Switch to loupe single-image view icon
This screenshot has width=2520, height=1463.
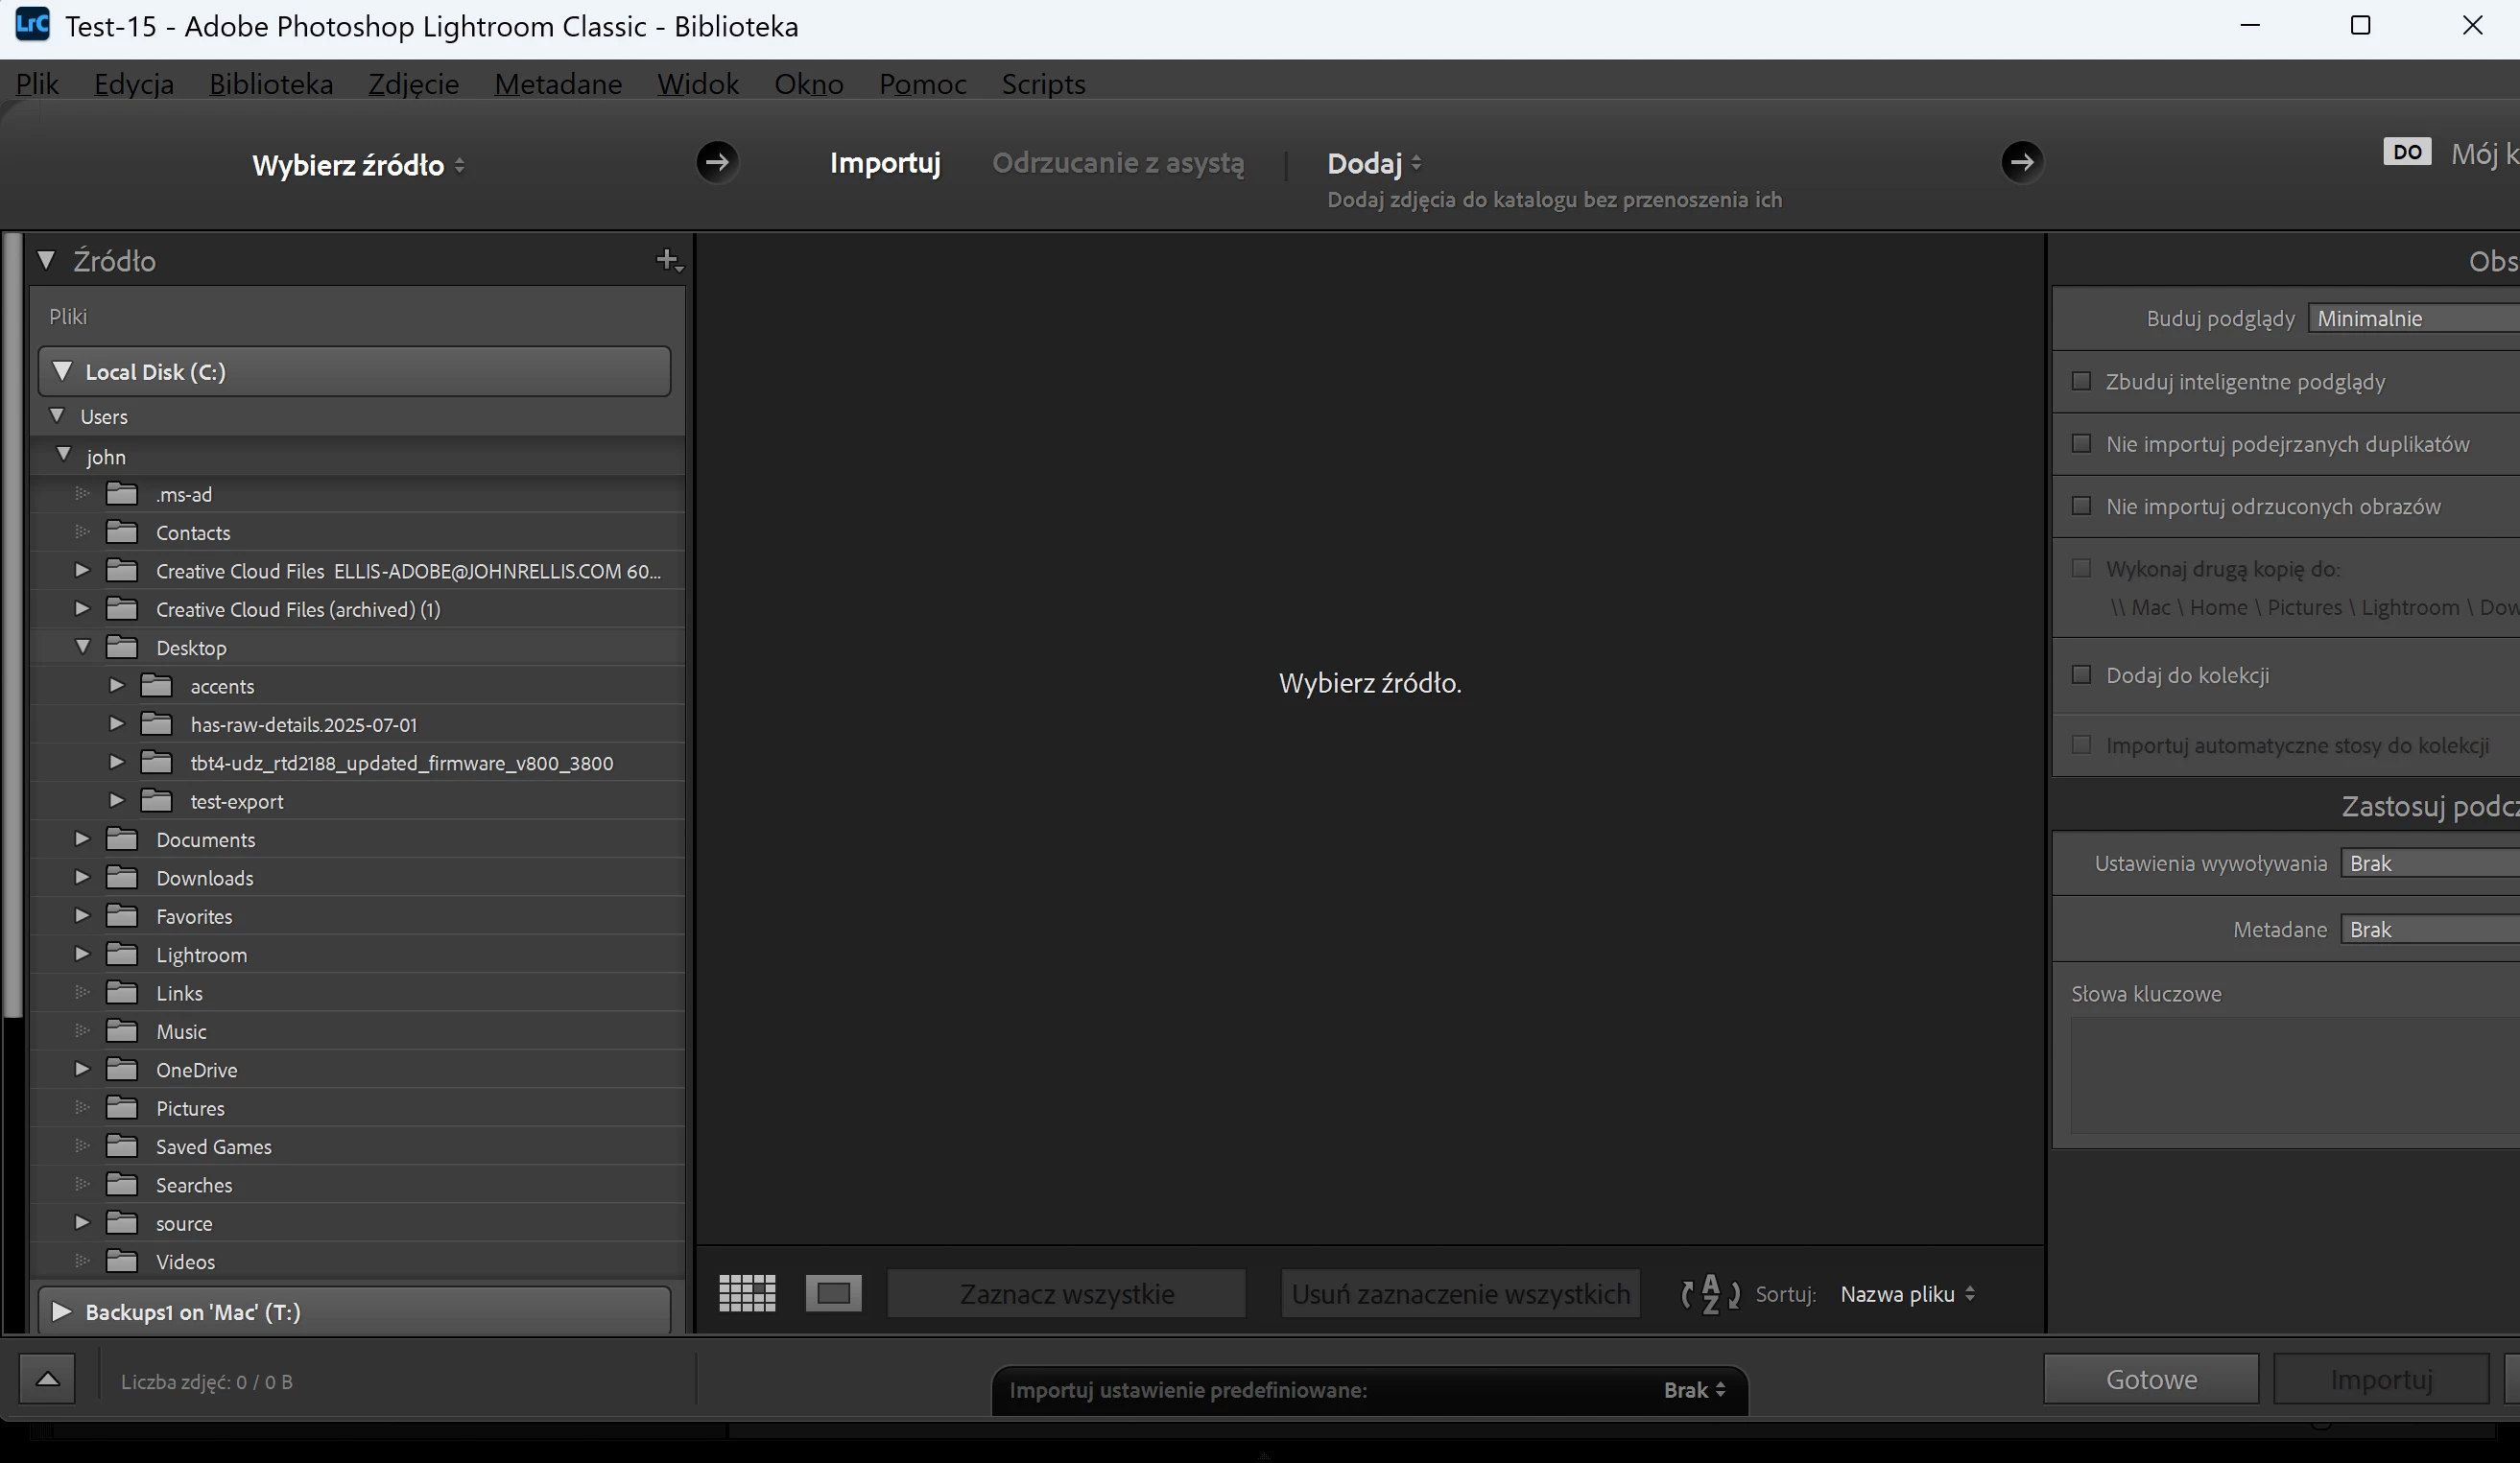(x=833, y=1293)
